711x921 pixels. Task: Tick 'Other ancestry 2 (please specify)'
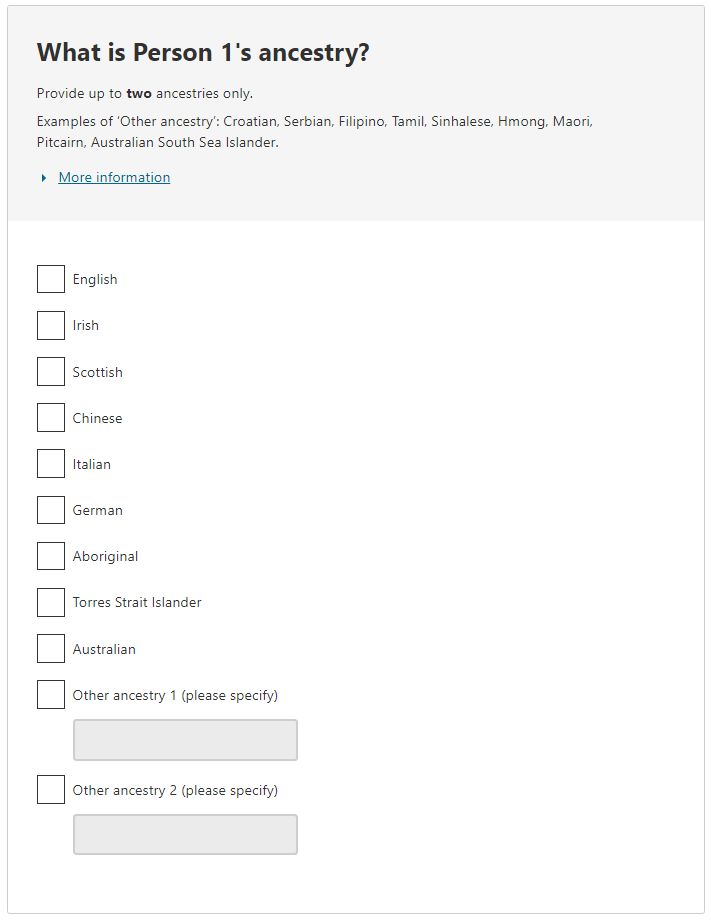click(x=50, y=789)
